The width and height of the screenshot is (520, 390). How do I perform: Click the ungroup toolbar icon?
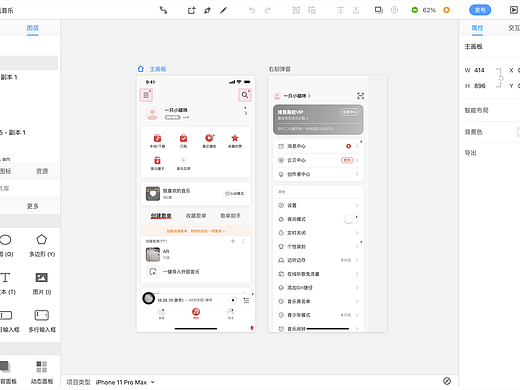[x=312, y=10]
